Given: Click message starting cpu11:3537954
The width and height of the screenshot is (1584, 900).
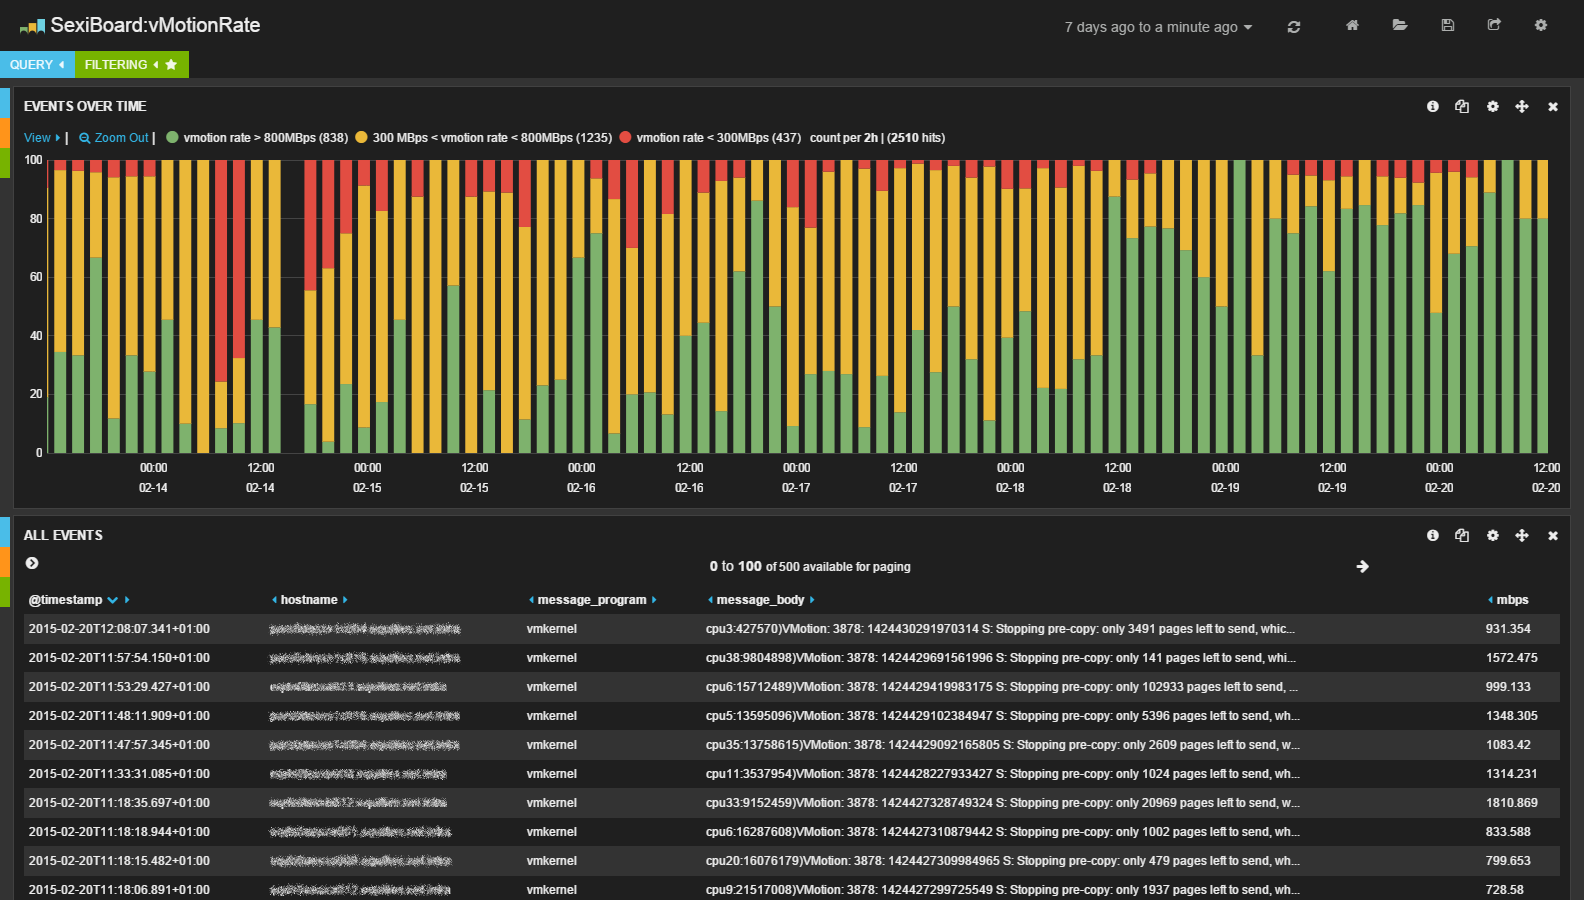Looking at the screenshot, I should point(1003,774).
